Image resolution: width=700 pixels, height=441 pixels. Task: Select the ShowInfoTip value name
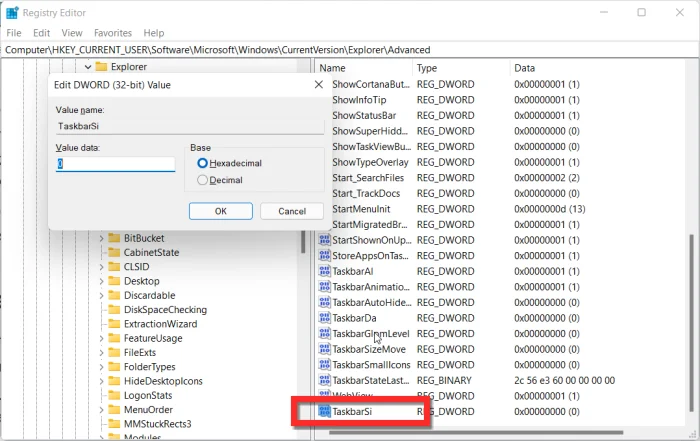click(359, 100)
